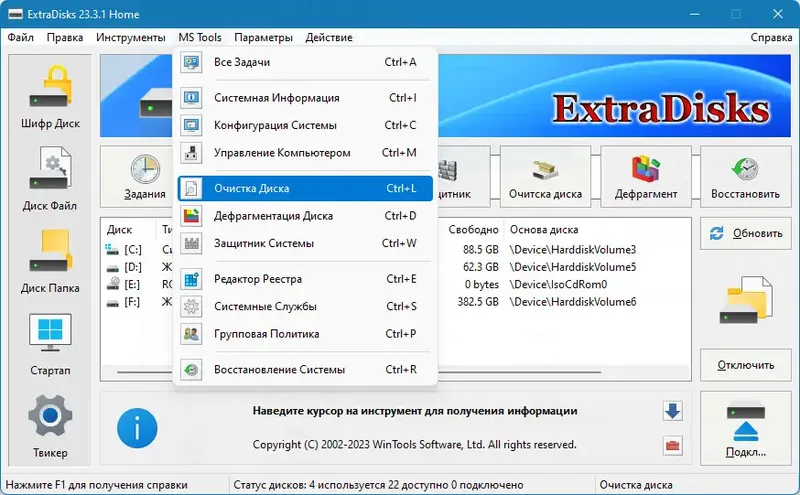This screenshot has width=800, height=495.
Task: Click the disk list horizontal scrollbar
Action: click(395, 372)
